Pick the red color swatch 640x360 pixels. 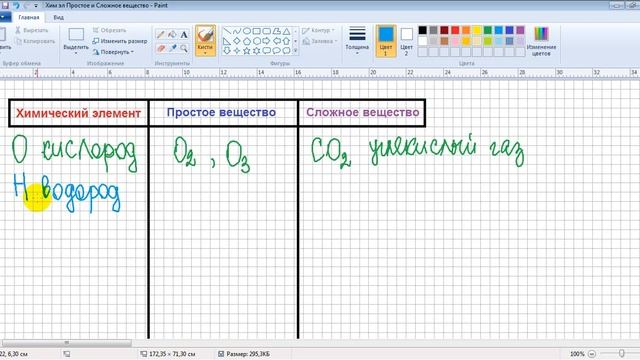[x=455, y=30]
